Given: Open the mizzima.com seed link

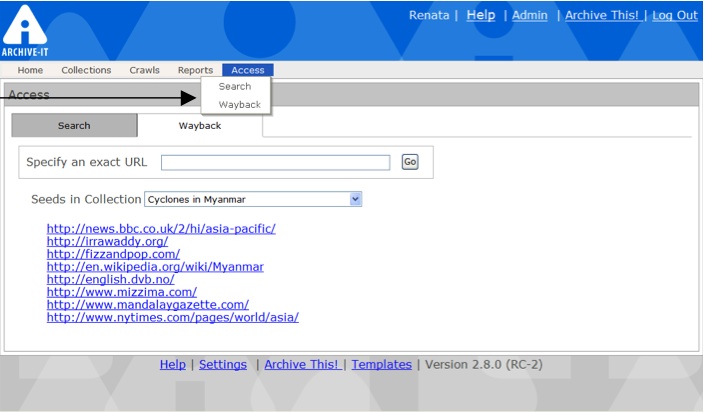Looking at the screenshot, I should tap(122, 292).
